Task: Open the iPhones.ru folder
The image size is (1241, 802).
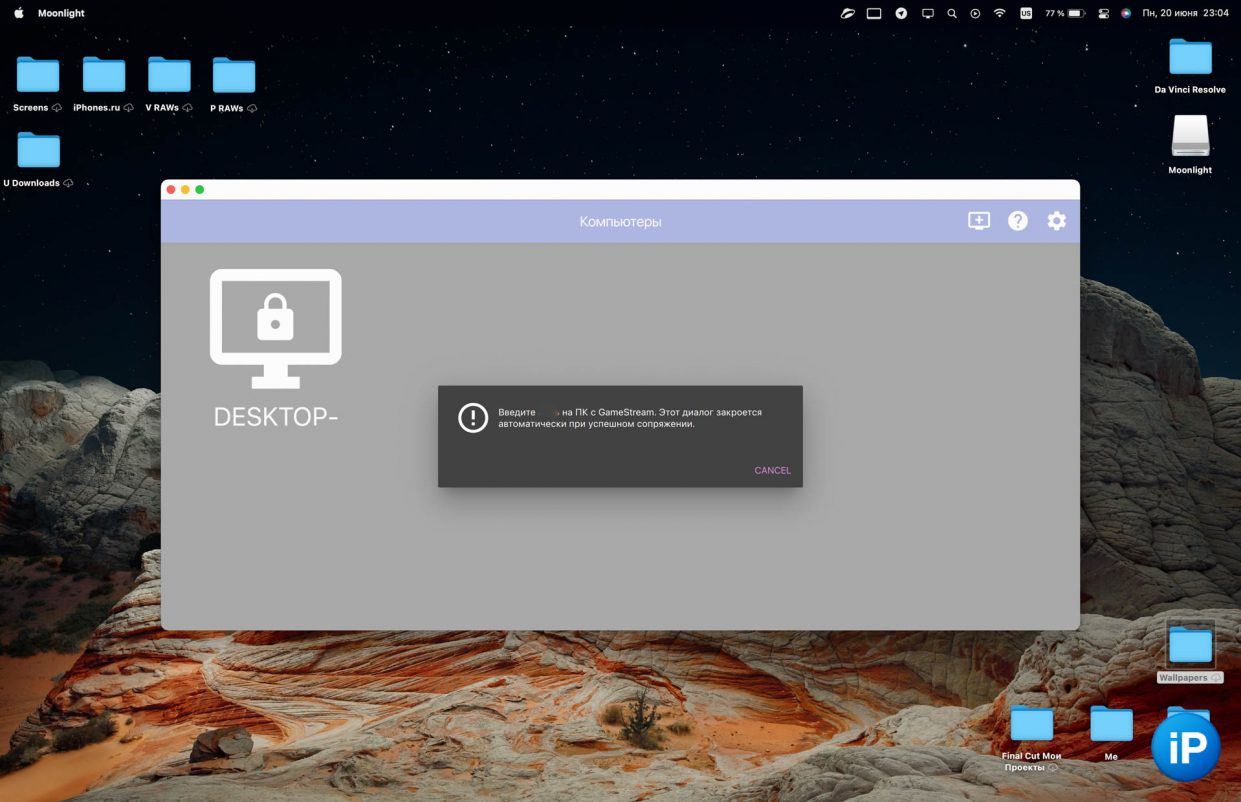Action: pyautogui.click(x=104, y=75)
